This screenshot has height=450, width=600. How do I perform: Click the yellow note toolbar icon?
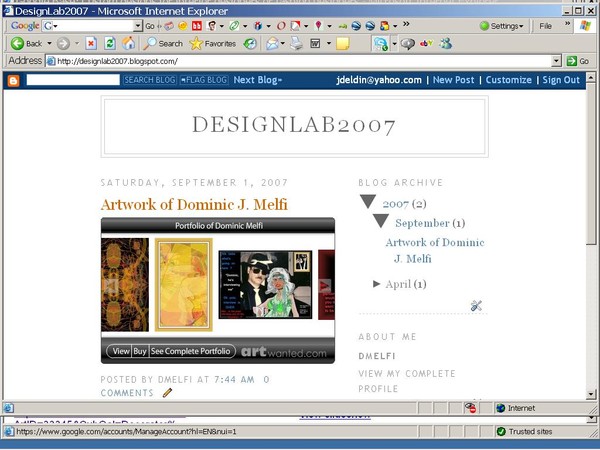point(342,44)
